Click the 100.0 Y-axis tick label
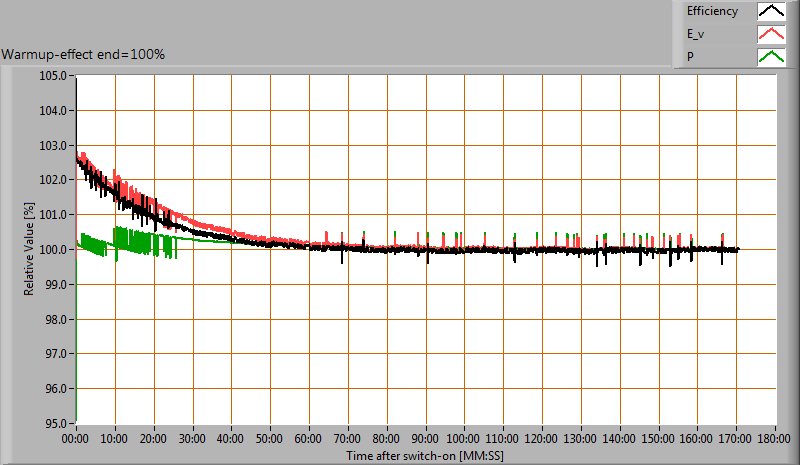Image resolution: width=800 pixels, height=465 pixels. (54, 249)
